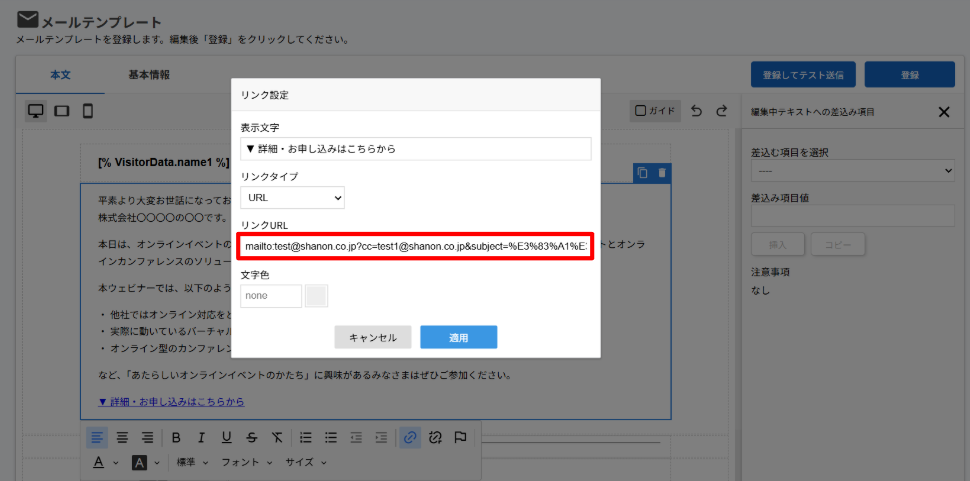This screenshot has height=481, width=970.
Task: Duplicate the selected text block
Action: (x=643, y=173)
